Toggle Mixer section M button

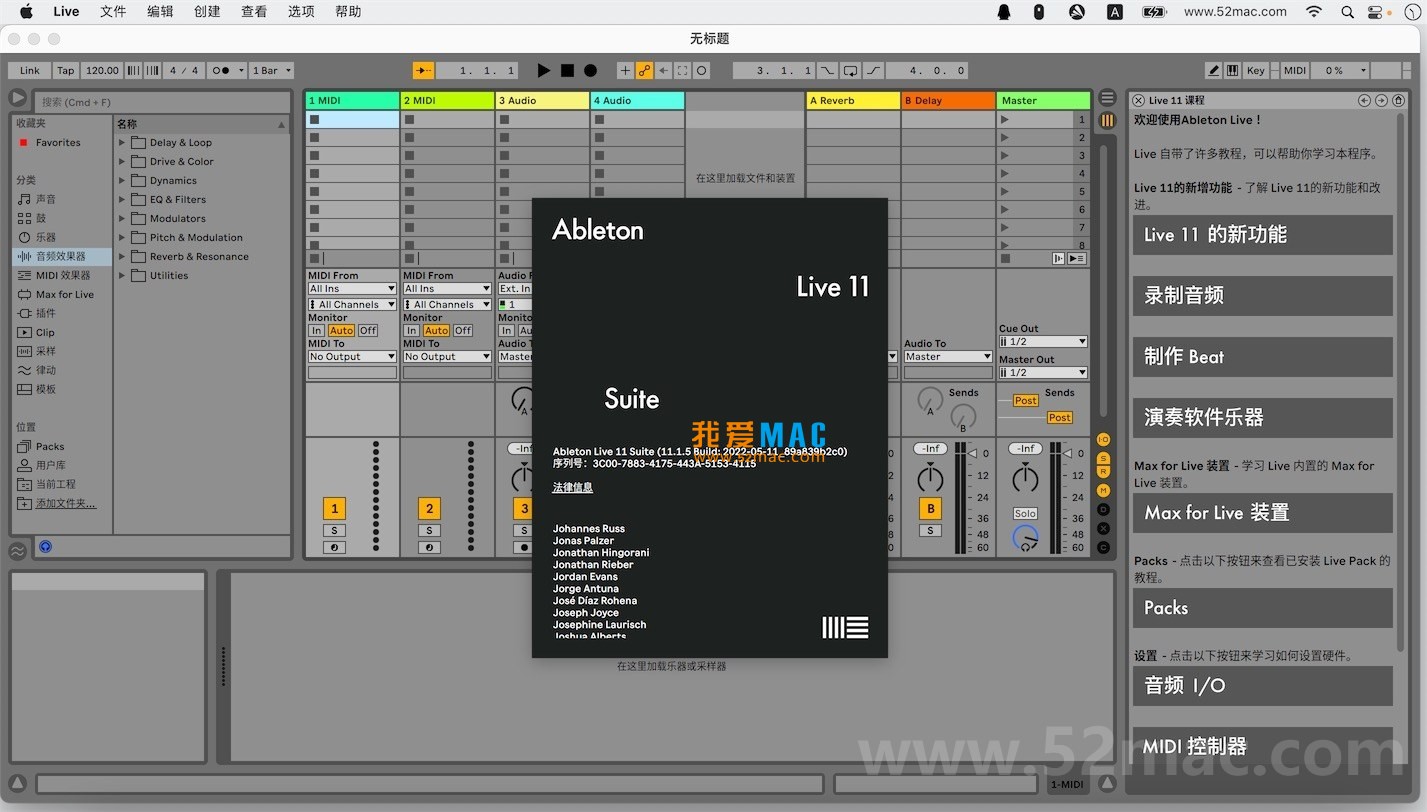[x=1104, y=490]
